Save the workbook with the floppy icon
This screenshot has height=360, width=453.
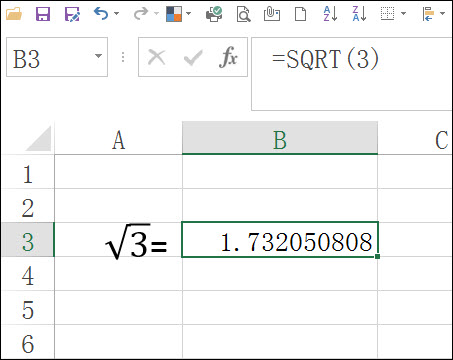tap(43, 14)
